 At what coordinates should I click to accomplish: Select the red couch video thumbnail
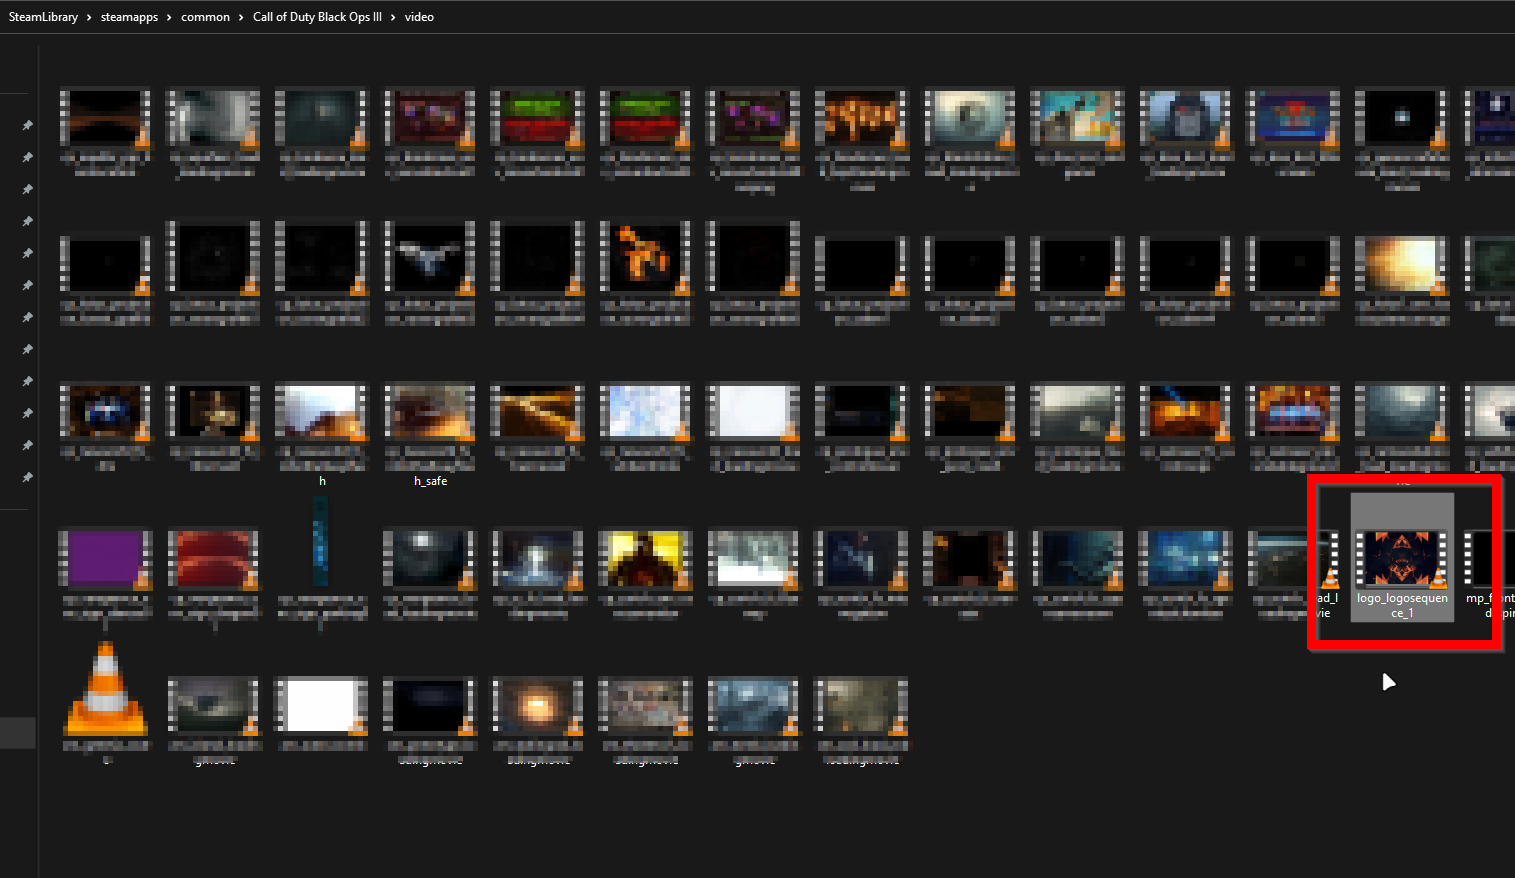point(213,558)
